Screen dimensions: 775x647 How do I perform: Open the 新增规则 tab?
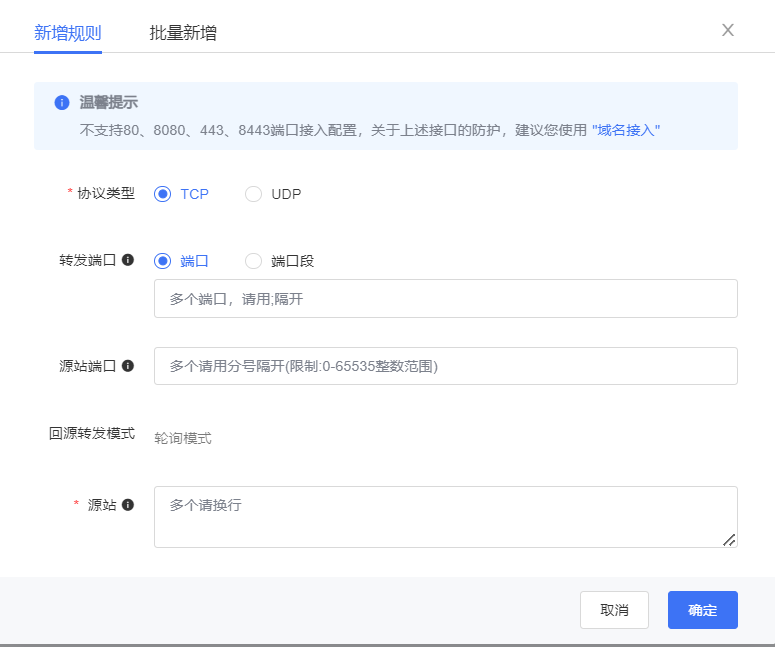(x=68, y=33)
